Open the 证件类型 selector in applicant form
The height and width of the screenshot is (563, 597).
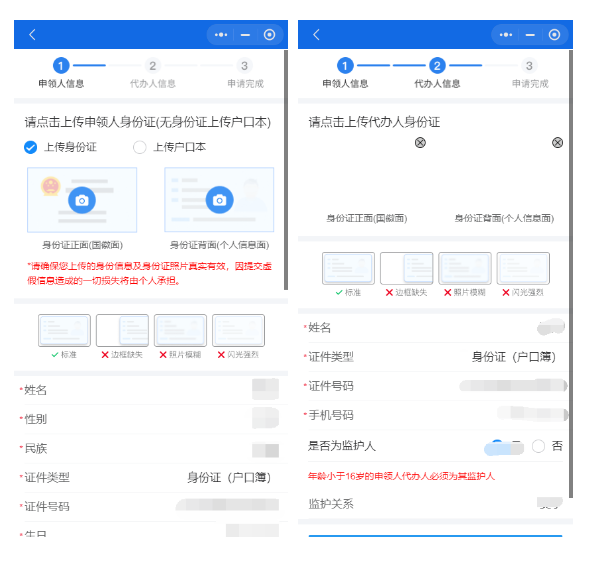(x=151, y=477)
